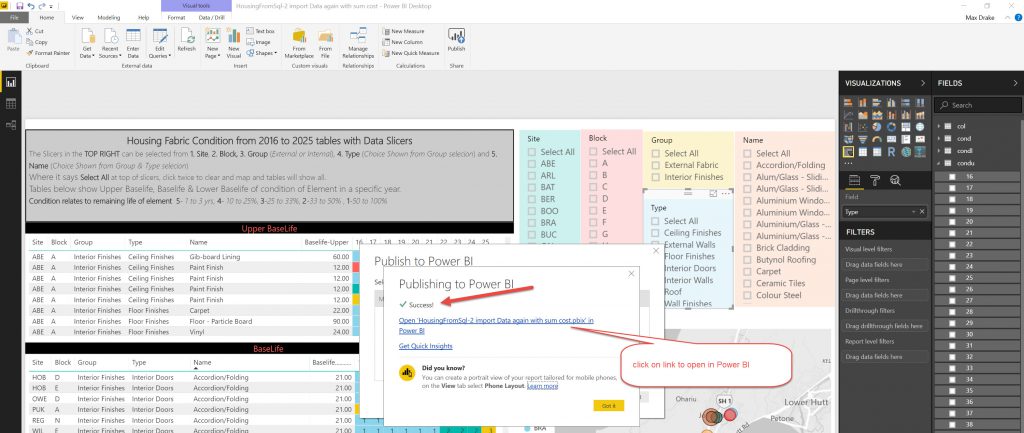
Task: Switch to the Modeling ribbon tab
Action: (x=109, y=18)
